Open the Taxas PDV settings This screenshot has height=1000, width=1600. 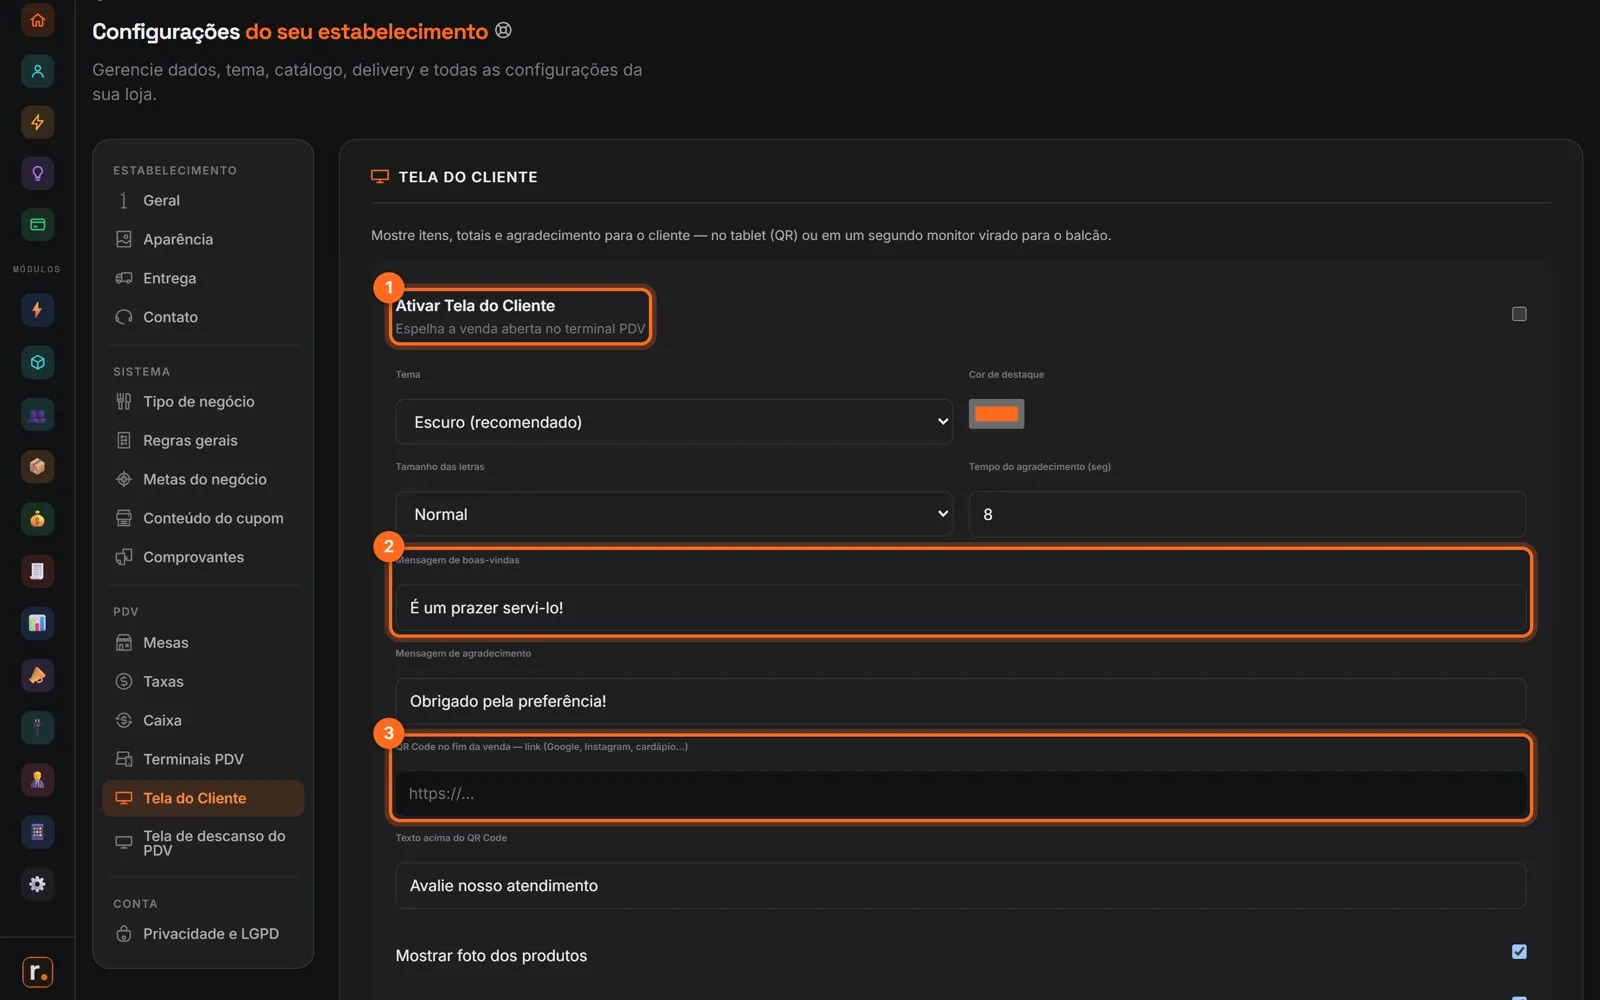coord(203,682)
